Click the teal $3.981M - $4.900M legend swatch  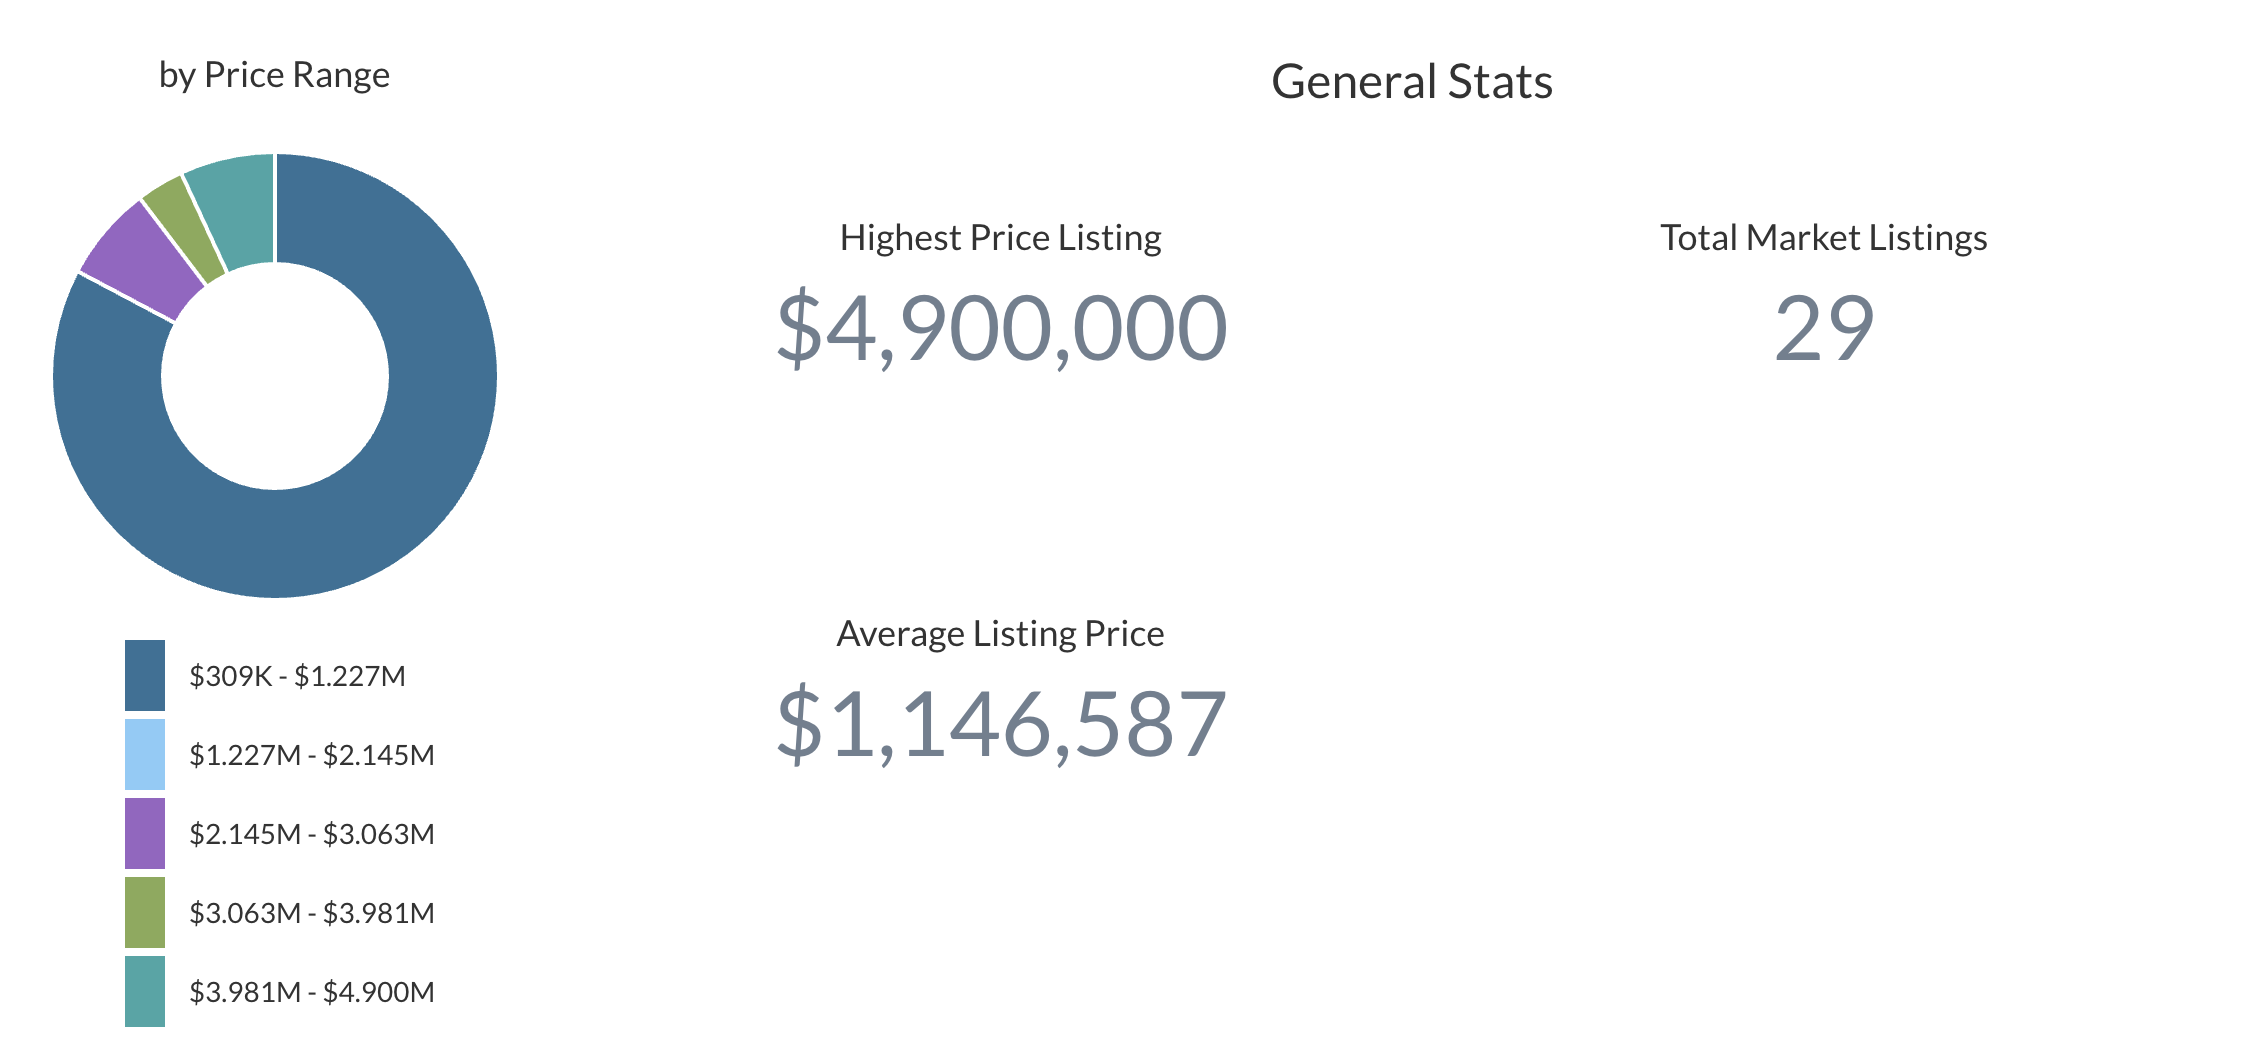click(145, 991)
